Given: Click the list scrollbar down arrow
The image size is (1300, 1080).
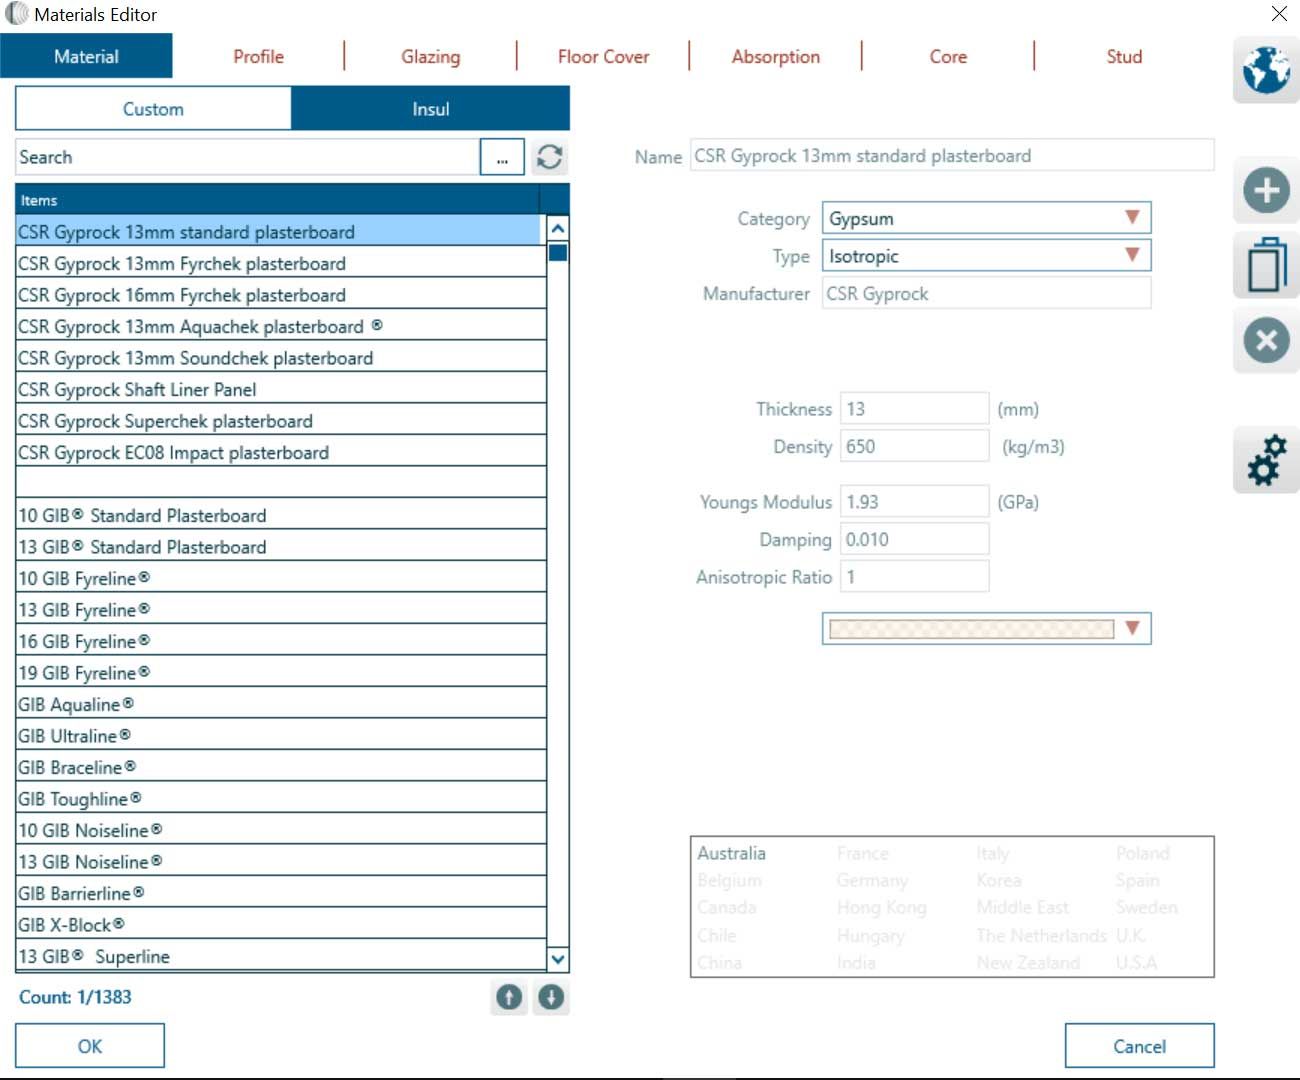Looking at the screenshot, I should pyautogui.click(x=558, y=959).
